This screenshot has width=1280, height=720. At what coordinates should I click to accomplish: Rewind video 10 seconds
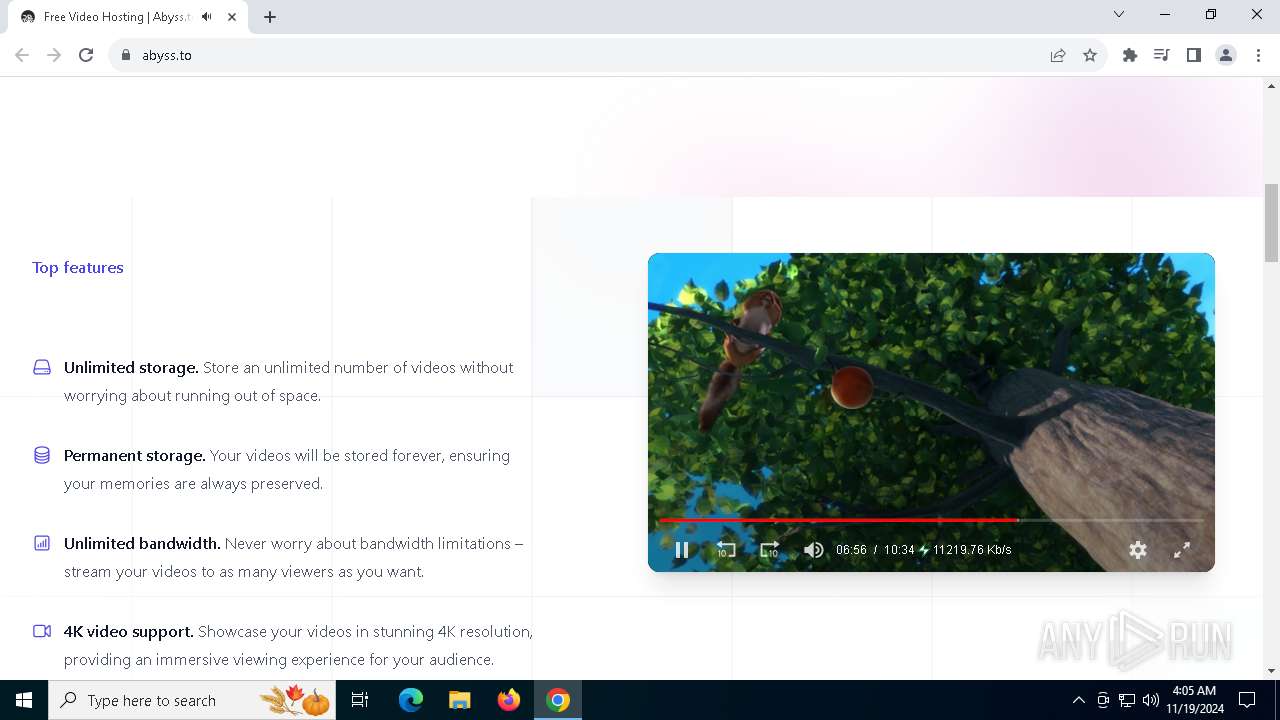tap(726, 550)
